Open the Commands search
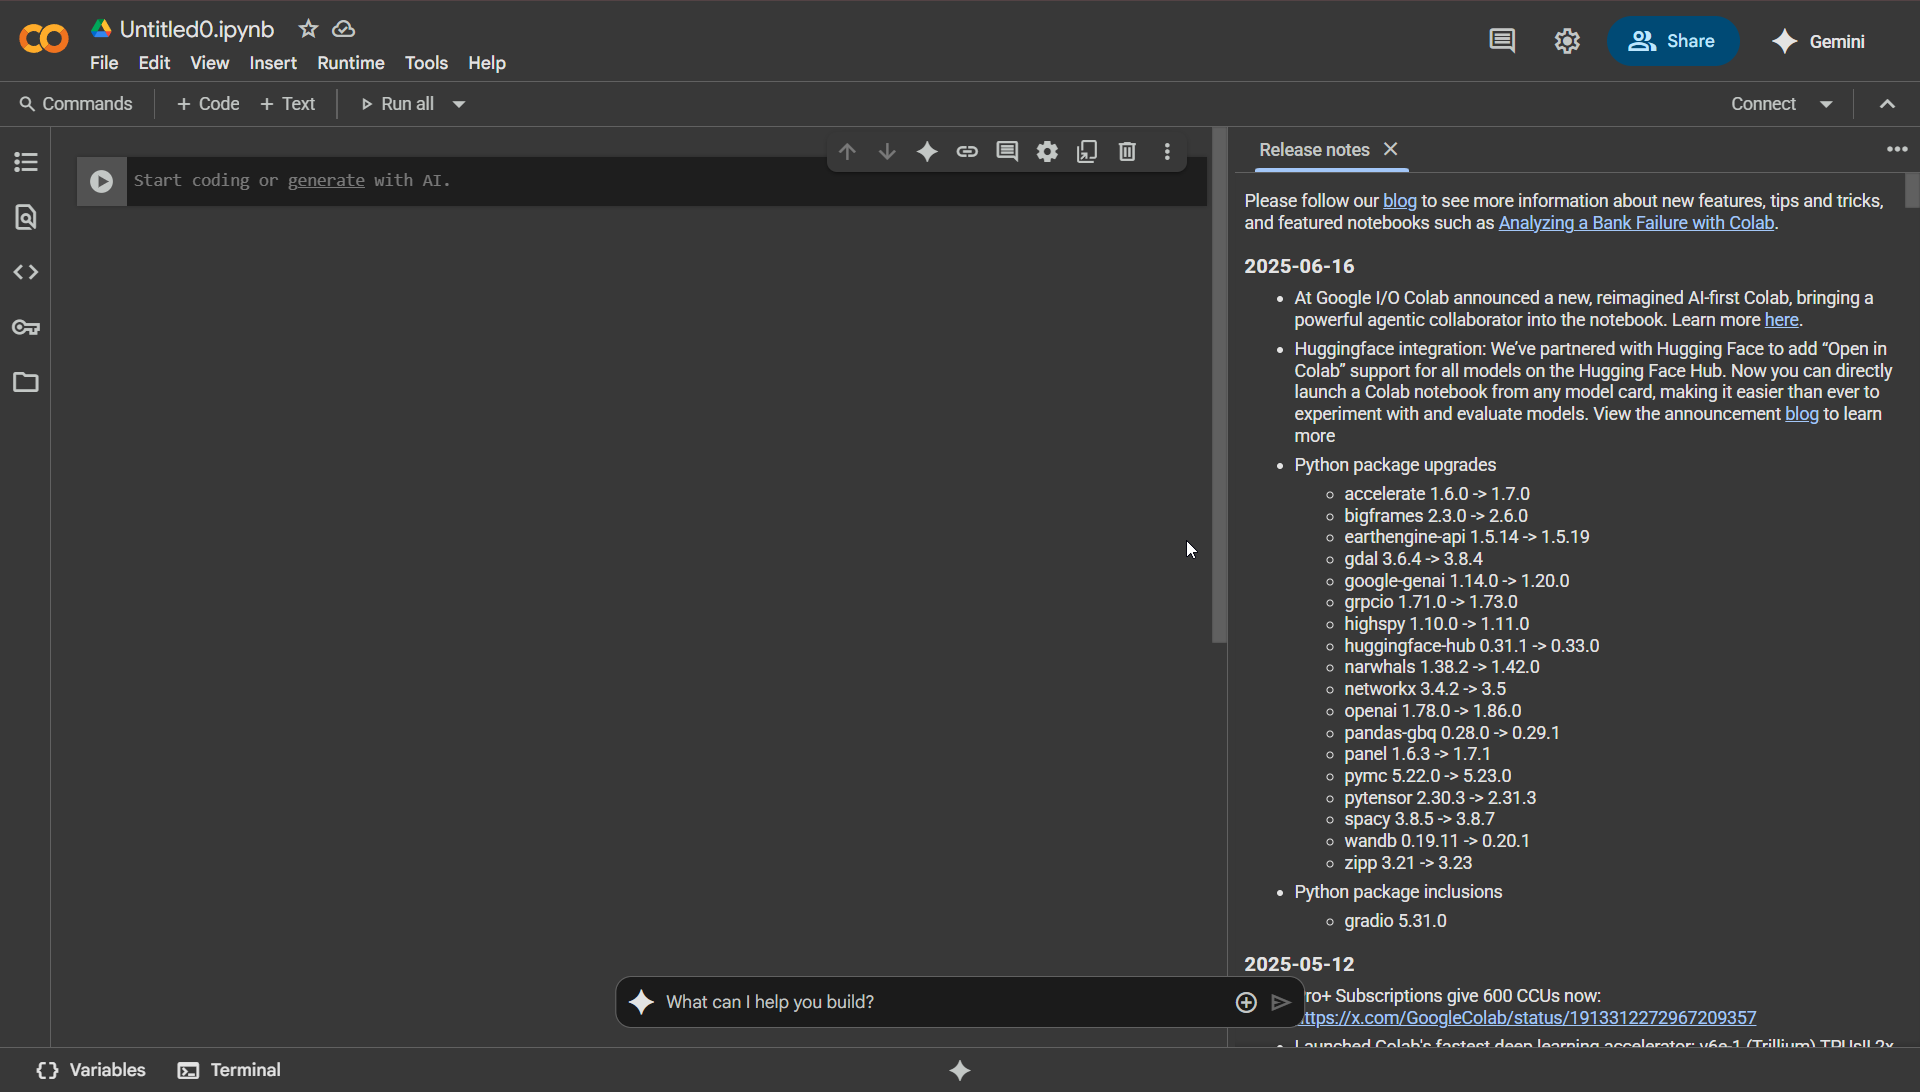Viewport: 1920px width, 1092px height. 76,104
